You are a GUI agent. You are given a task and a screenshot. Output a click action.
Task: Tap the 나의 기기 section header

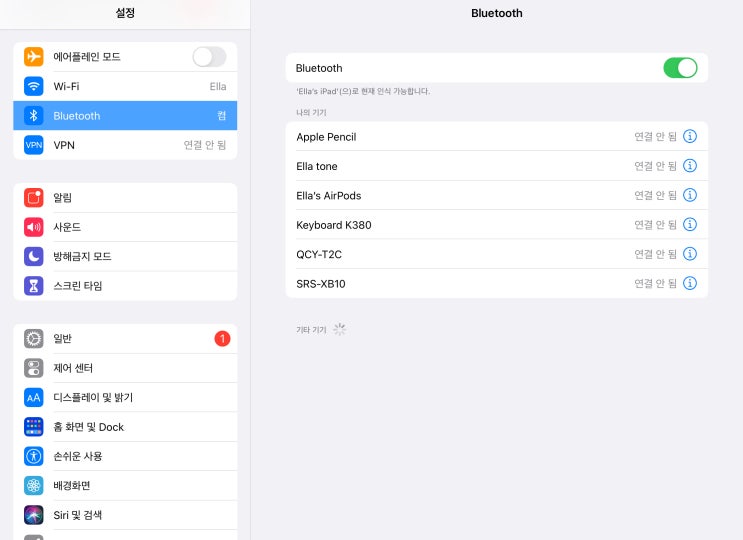pos(311,112)
